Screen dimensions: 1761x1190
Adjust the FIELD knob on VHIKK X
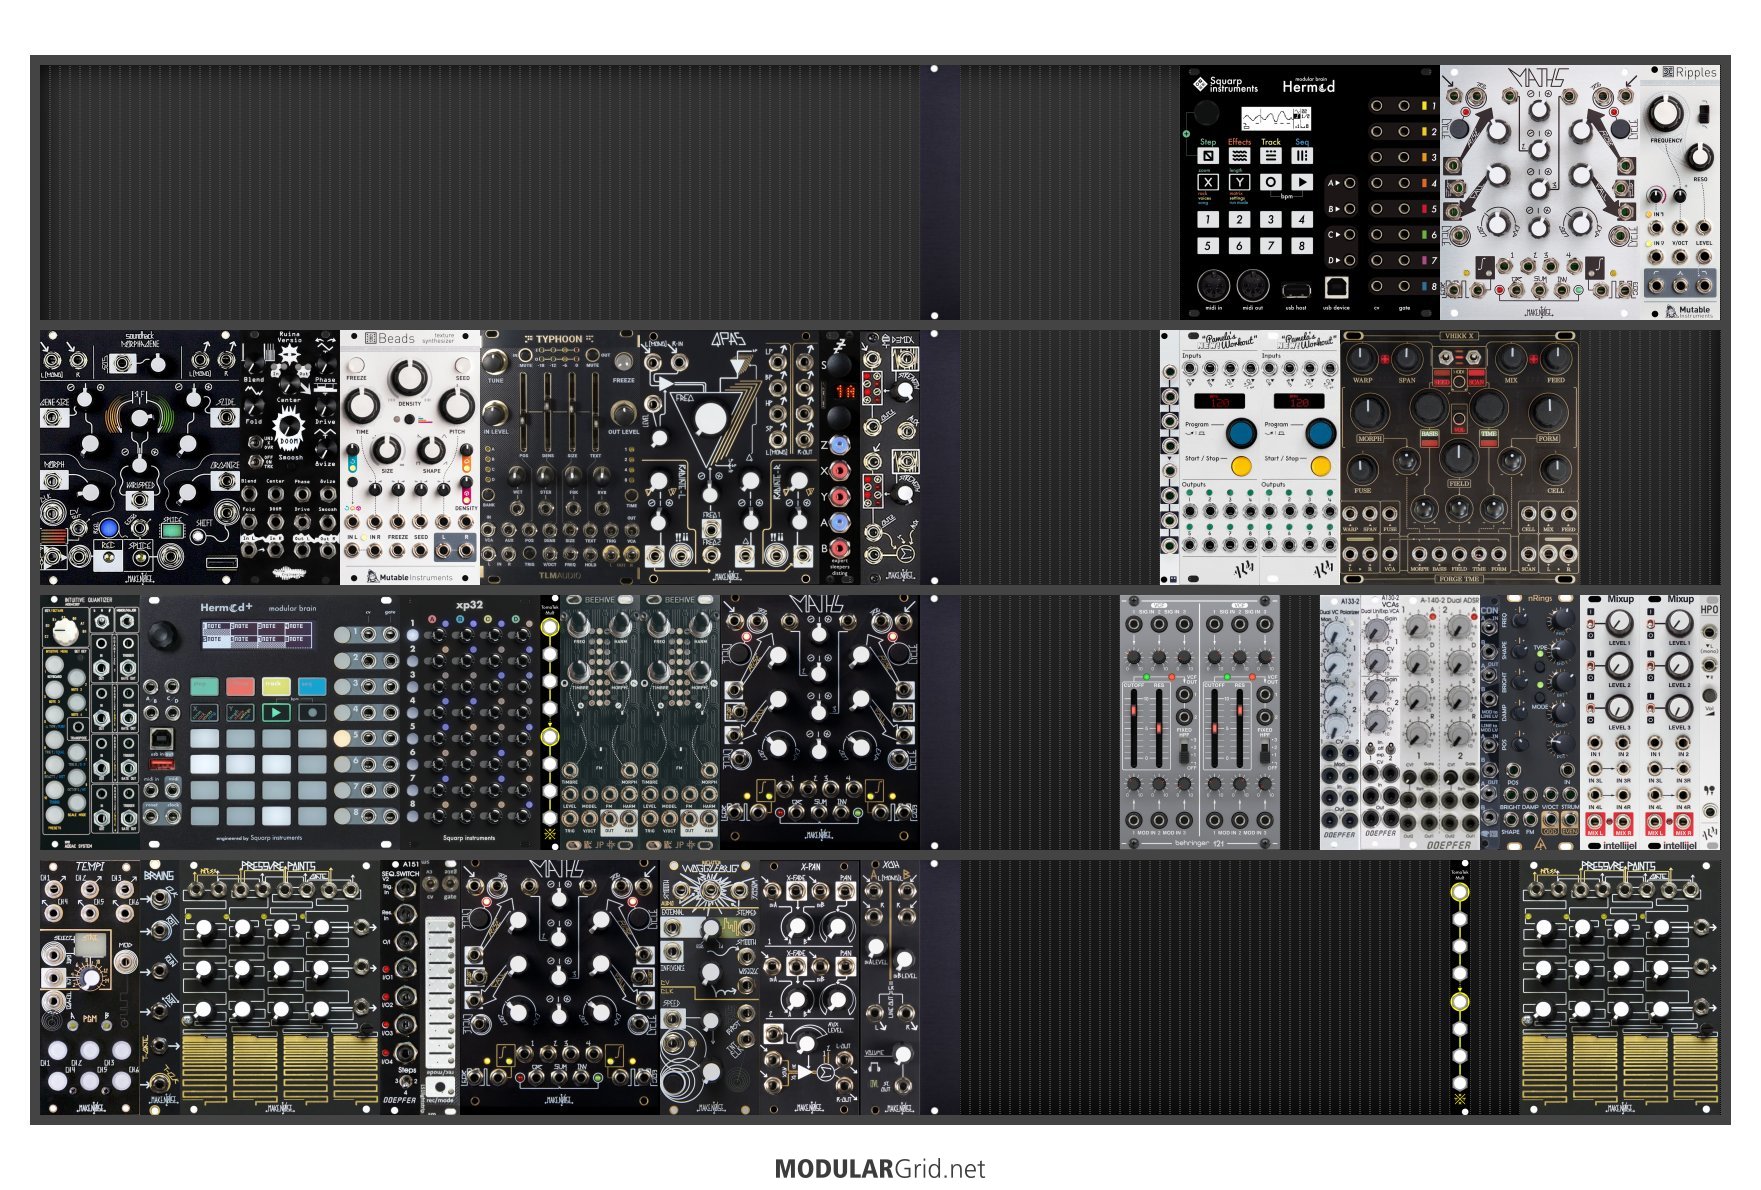(1459, 457)
